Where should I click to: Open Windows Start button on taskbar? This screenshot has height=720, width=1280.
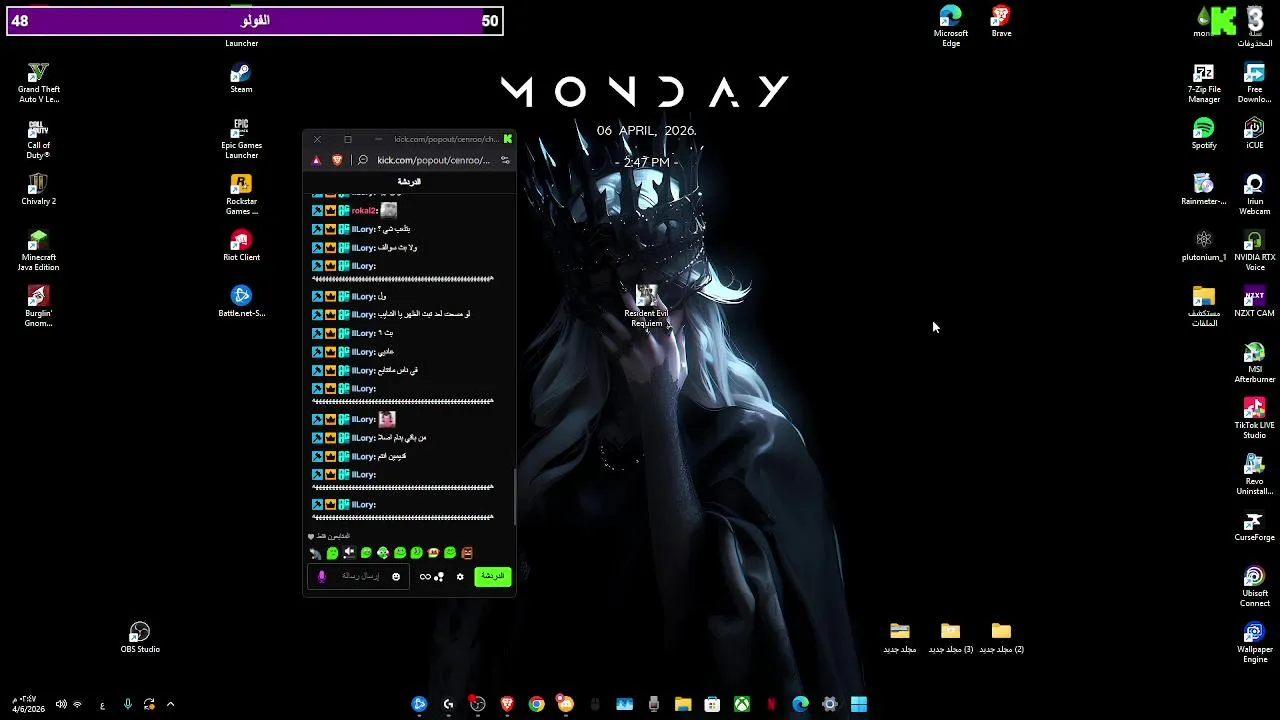858,705
